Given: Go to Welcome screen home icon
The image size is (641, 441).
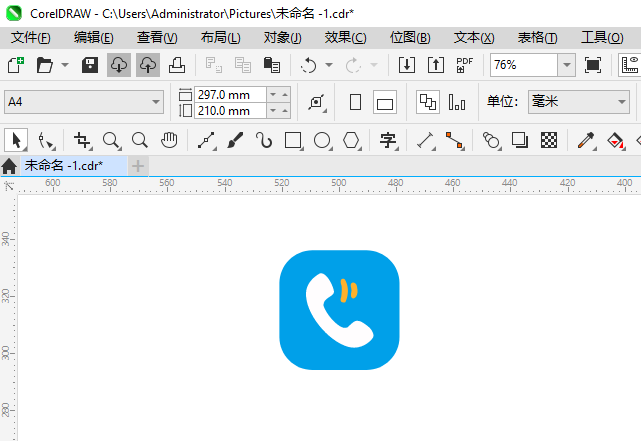Looking at the screenshot, I should [x=9, y=166].
